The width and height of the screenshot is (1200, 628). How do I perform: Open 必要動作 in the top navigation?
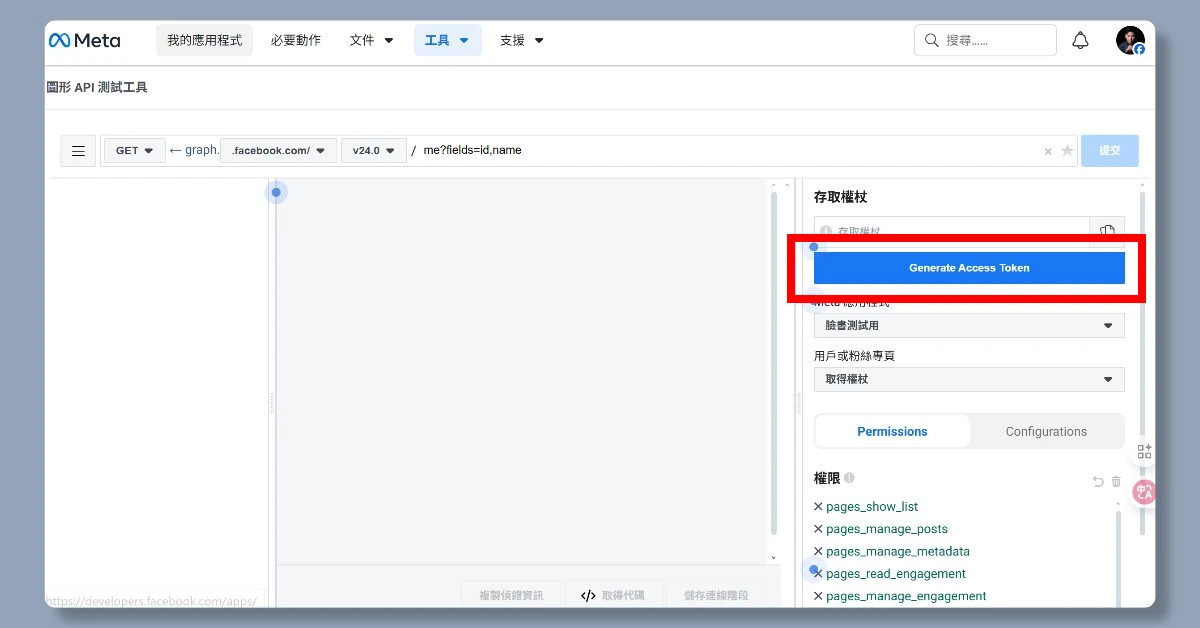tap(296, 40)
